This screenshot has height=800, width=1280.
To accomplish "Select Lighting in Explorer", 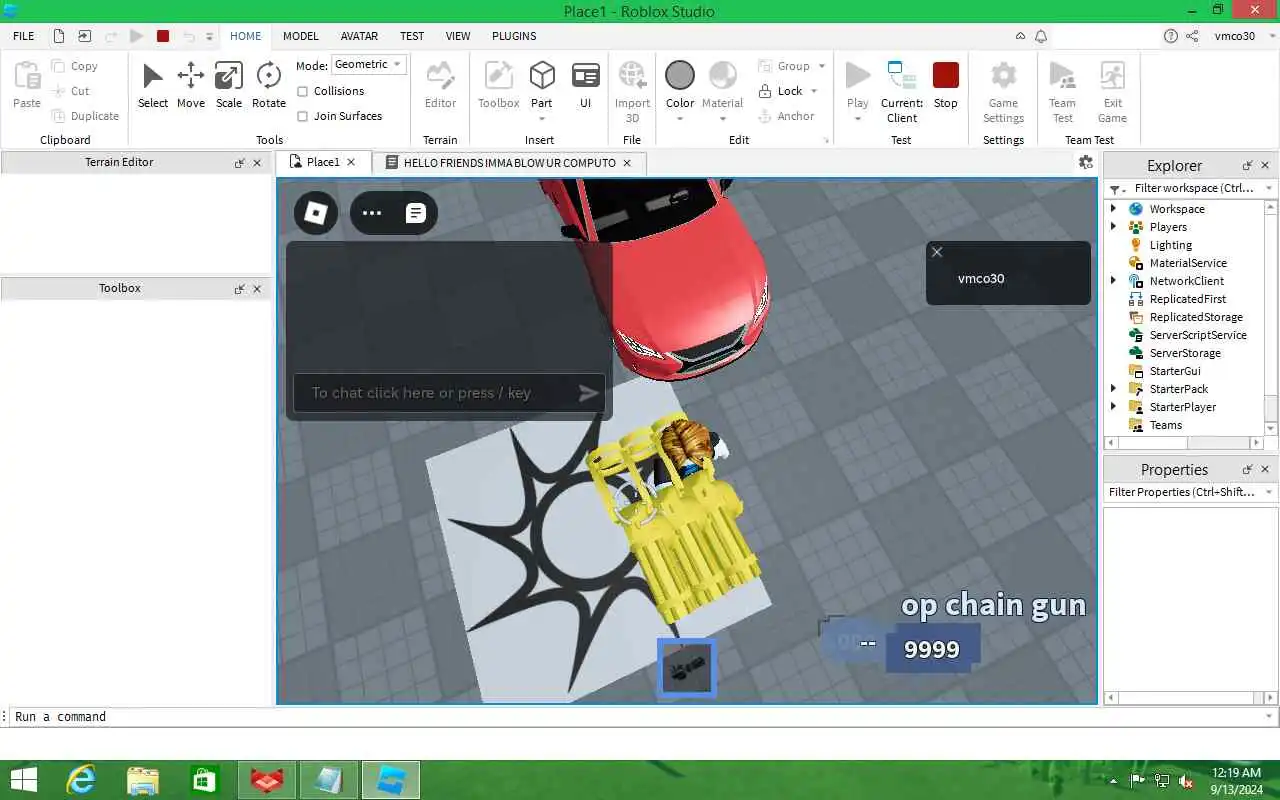I will coord(1170,245).
